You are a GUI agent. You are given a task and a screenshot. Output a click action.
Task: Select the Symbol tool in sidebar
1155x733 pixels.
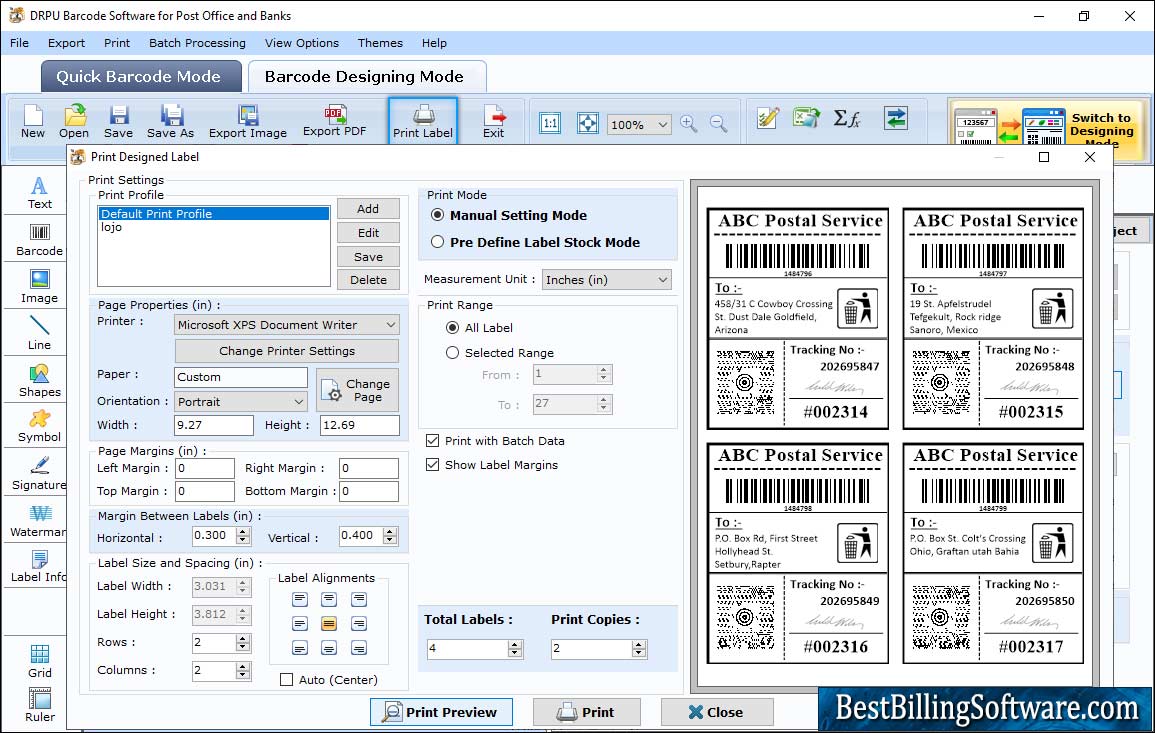click(x=39, y=427)
